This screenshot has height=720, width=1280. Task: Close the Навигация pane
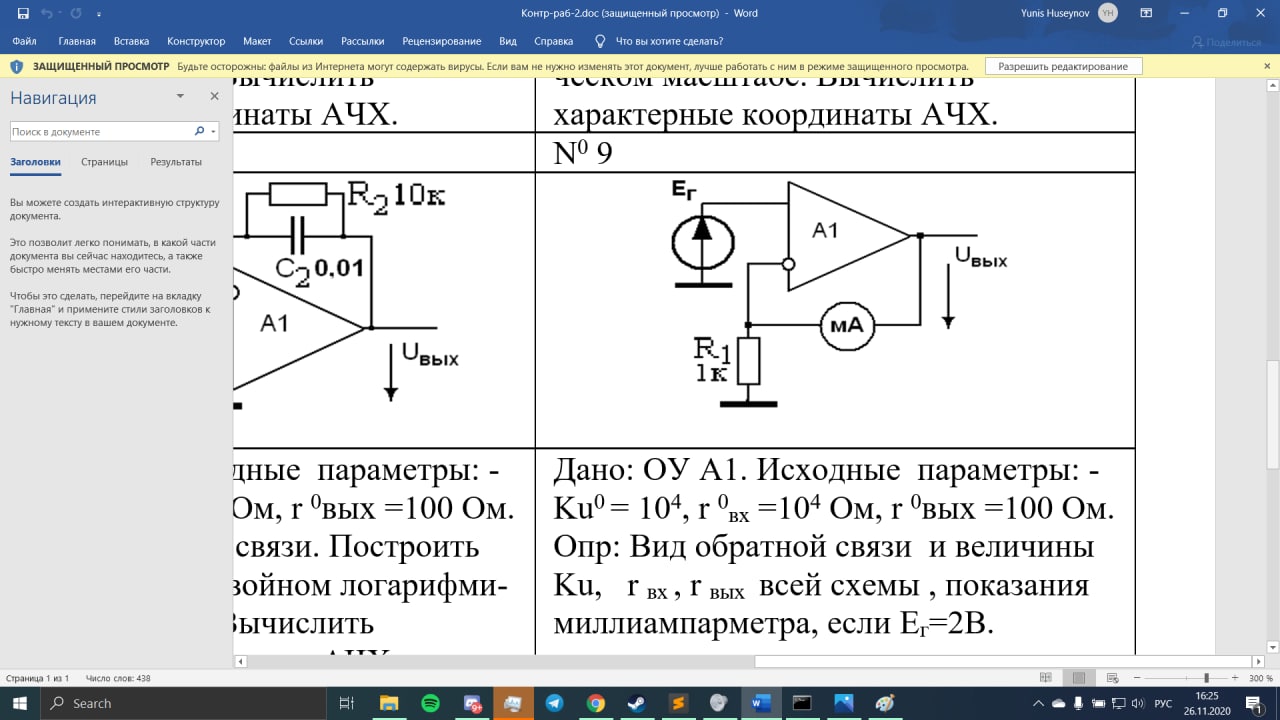click(214, 97)
